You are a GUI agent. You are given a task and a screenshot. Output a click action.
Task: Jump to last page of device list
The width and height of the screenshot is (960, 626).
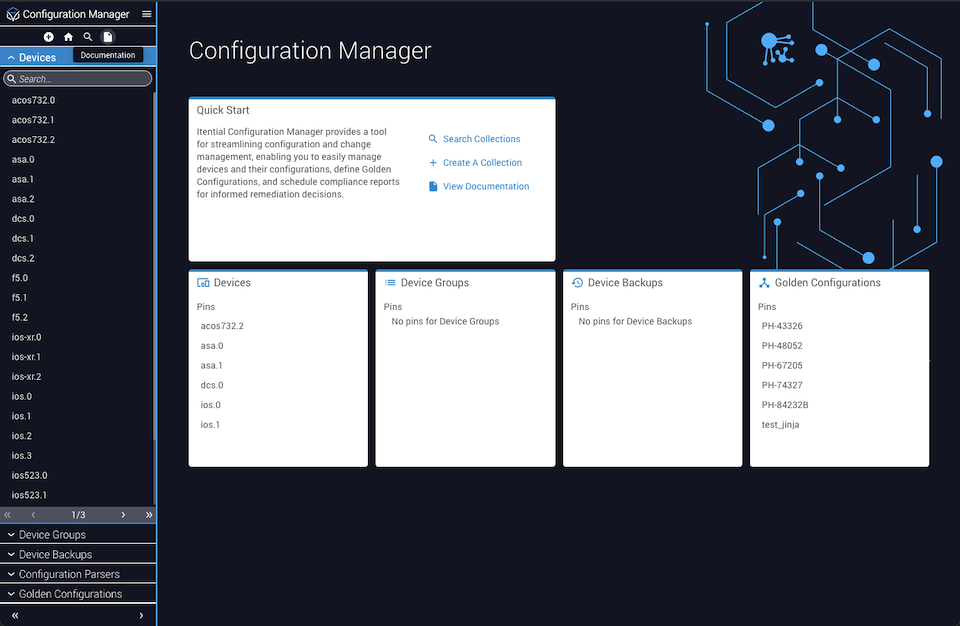pyautogui.click(x=149, y=515)
